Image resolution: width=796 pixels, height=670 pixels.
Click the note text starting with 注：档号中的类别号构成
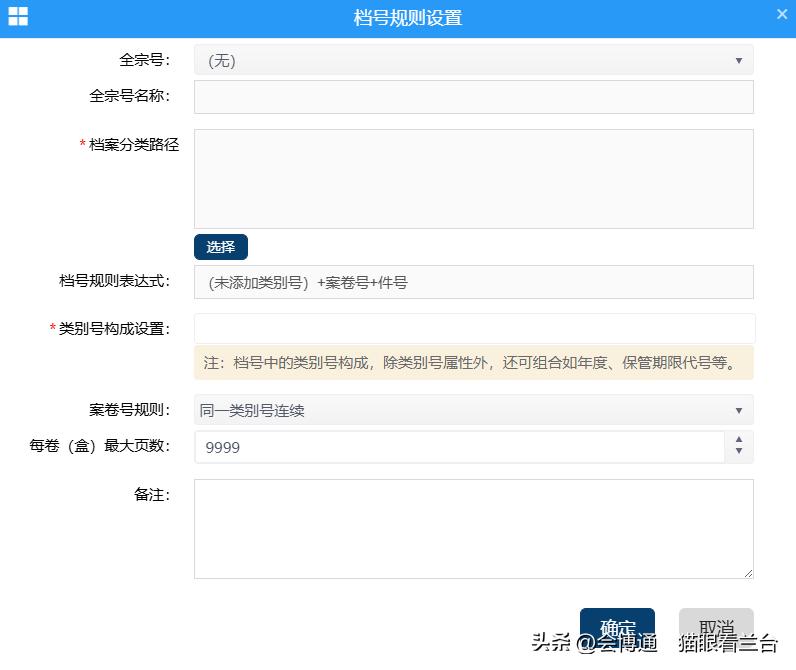tap(470, 363)
